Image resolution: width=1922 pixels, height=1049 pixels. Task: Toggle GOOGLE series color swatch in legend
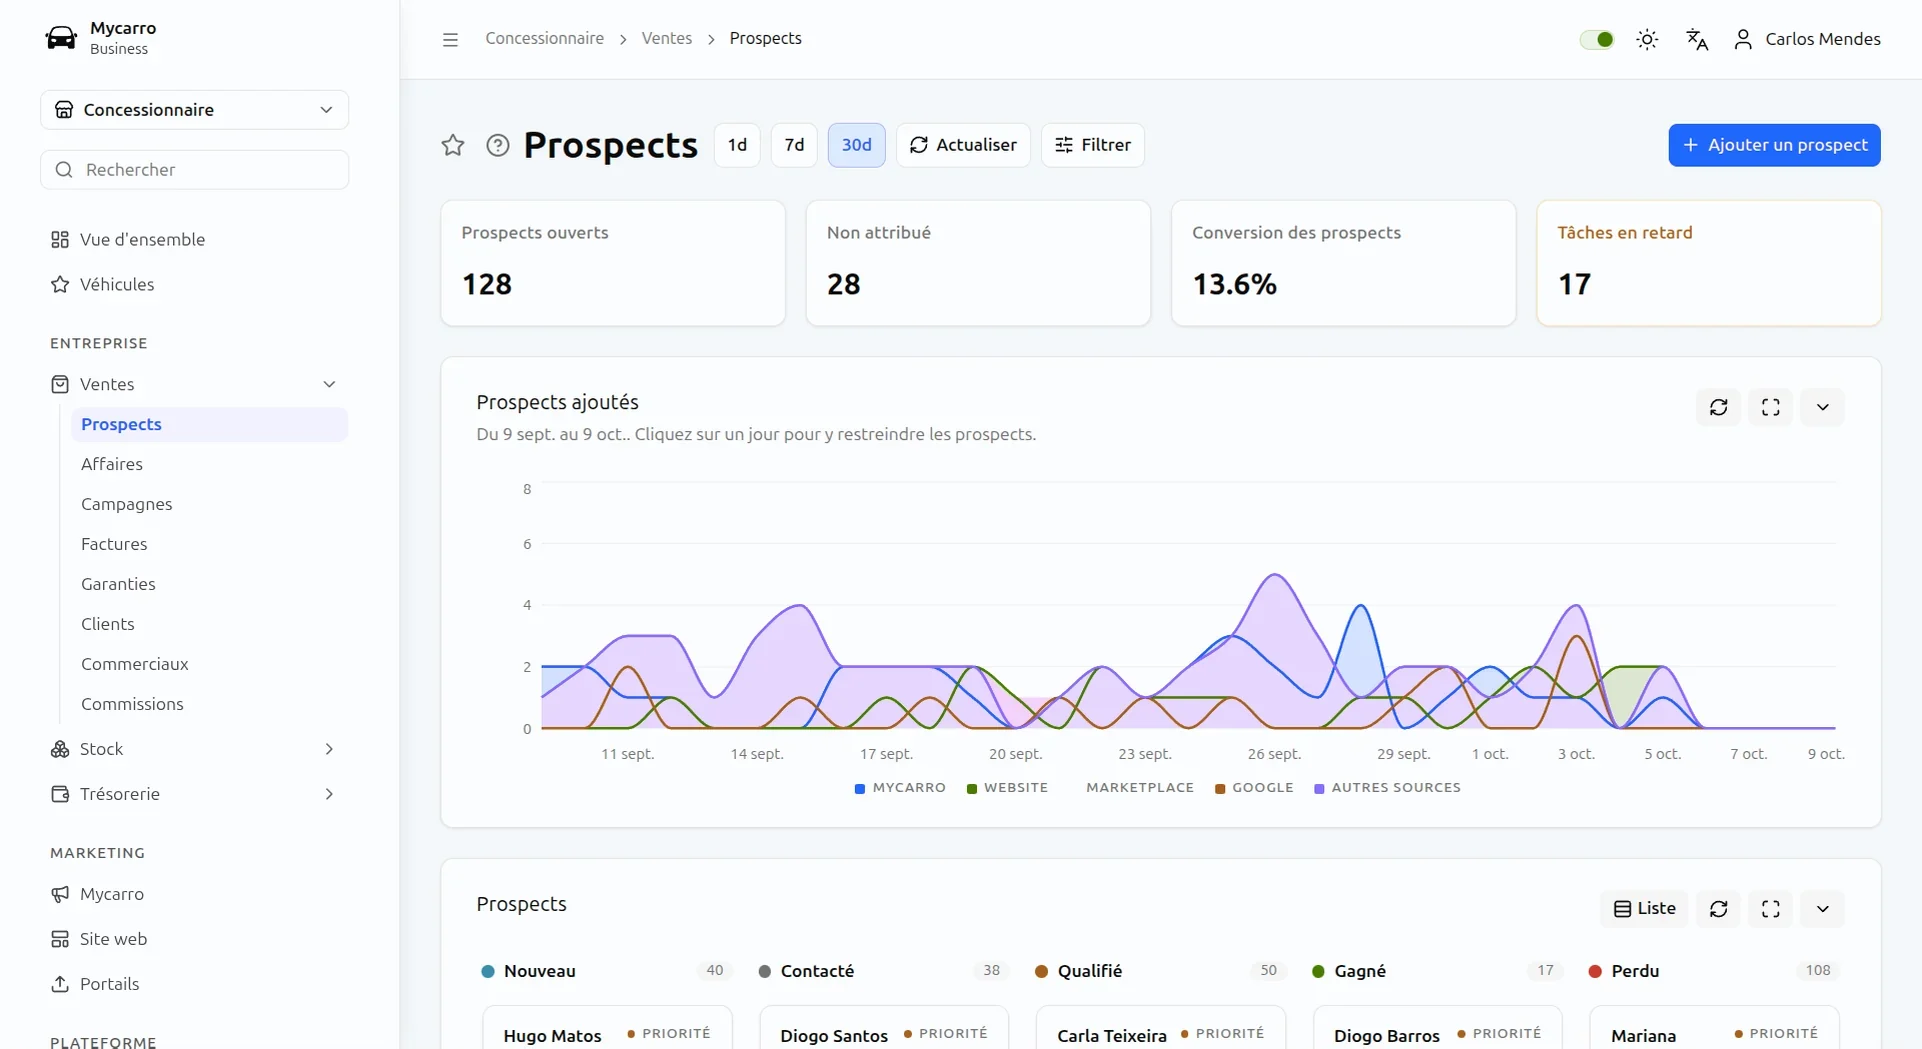click(x=1220, y=789)
